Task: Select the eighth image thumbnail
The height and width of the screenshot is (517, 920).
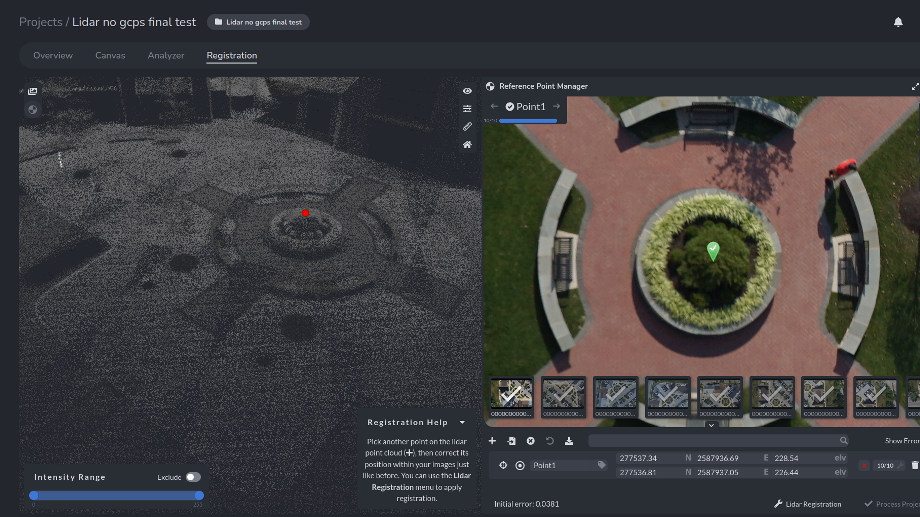Action: 875,397
